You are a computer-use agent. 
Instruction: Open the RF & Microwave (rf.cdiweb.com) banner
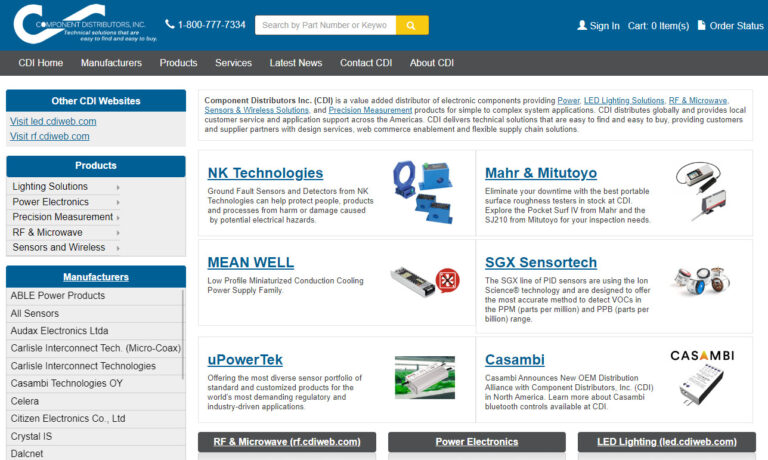[287, 442]
